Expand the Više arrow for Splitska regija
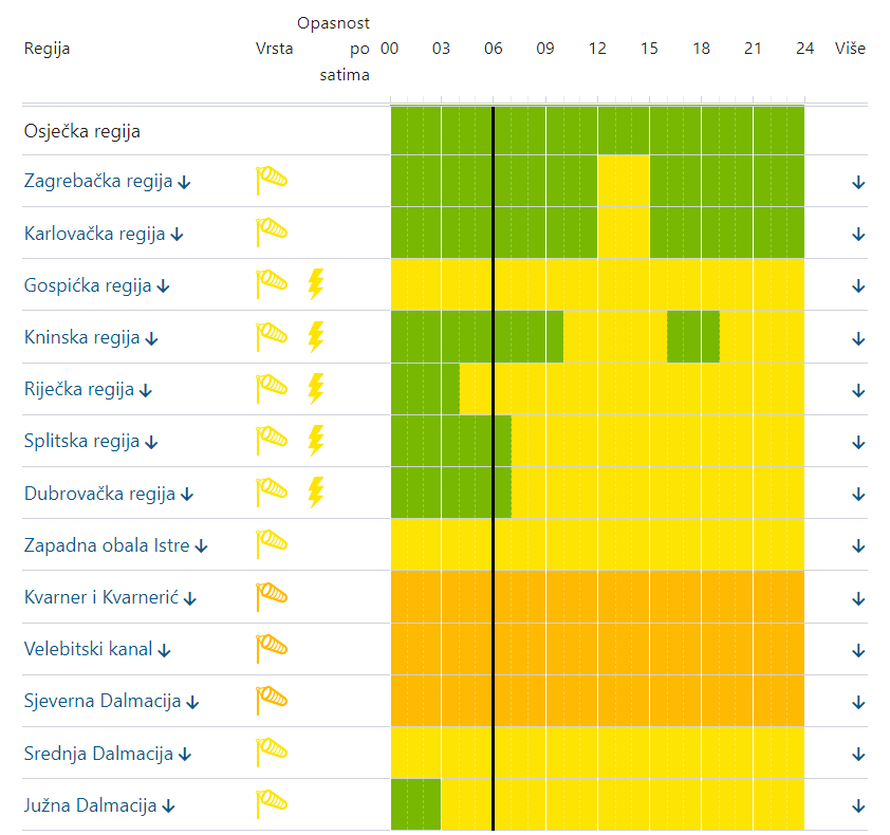 857,442
